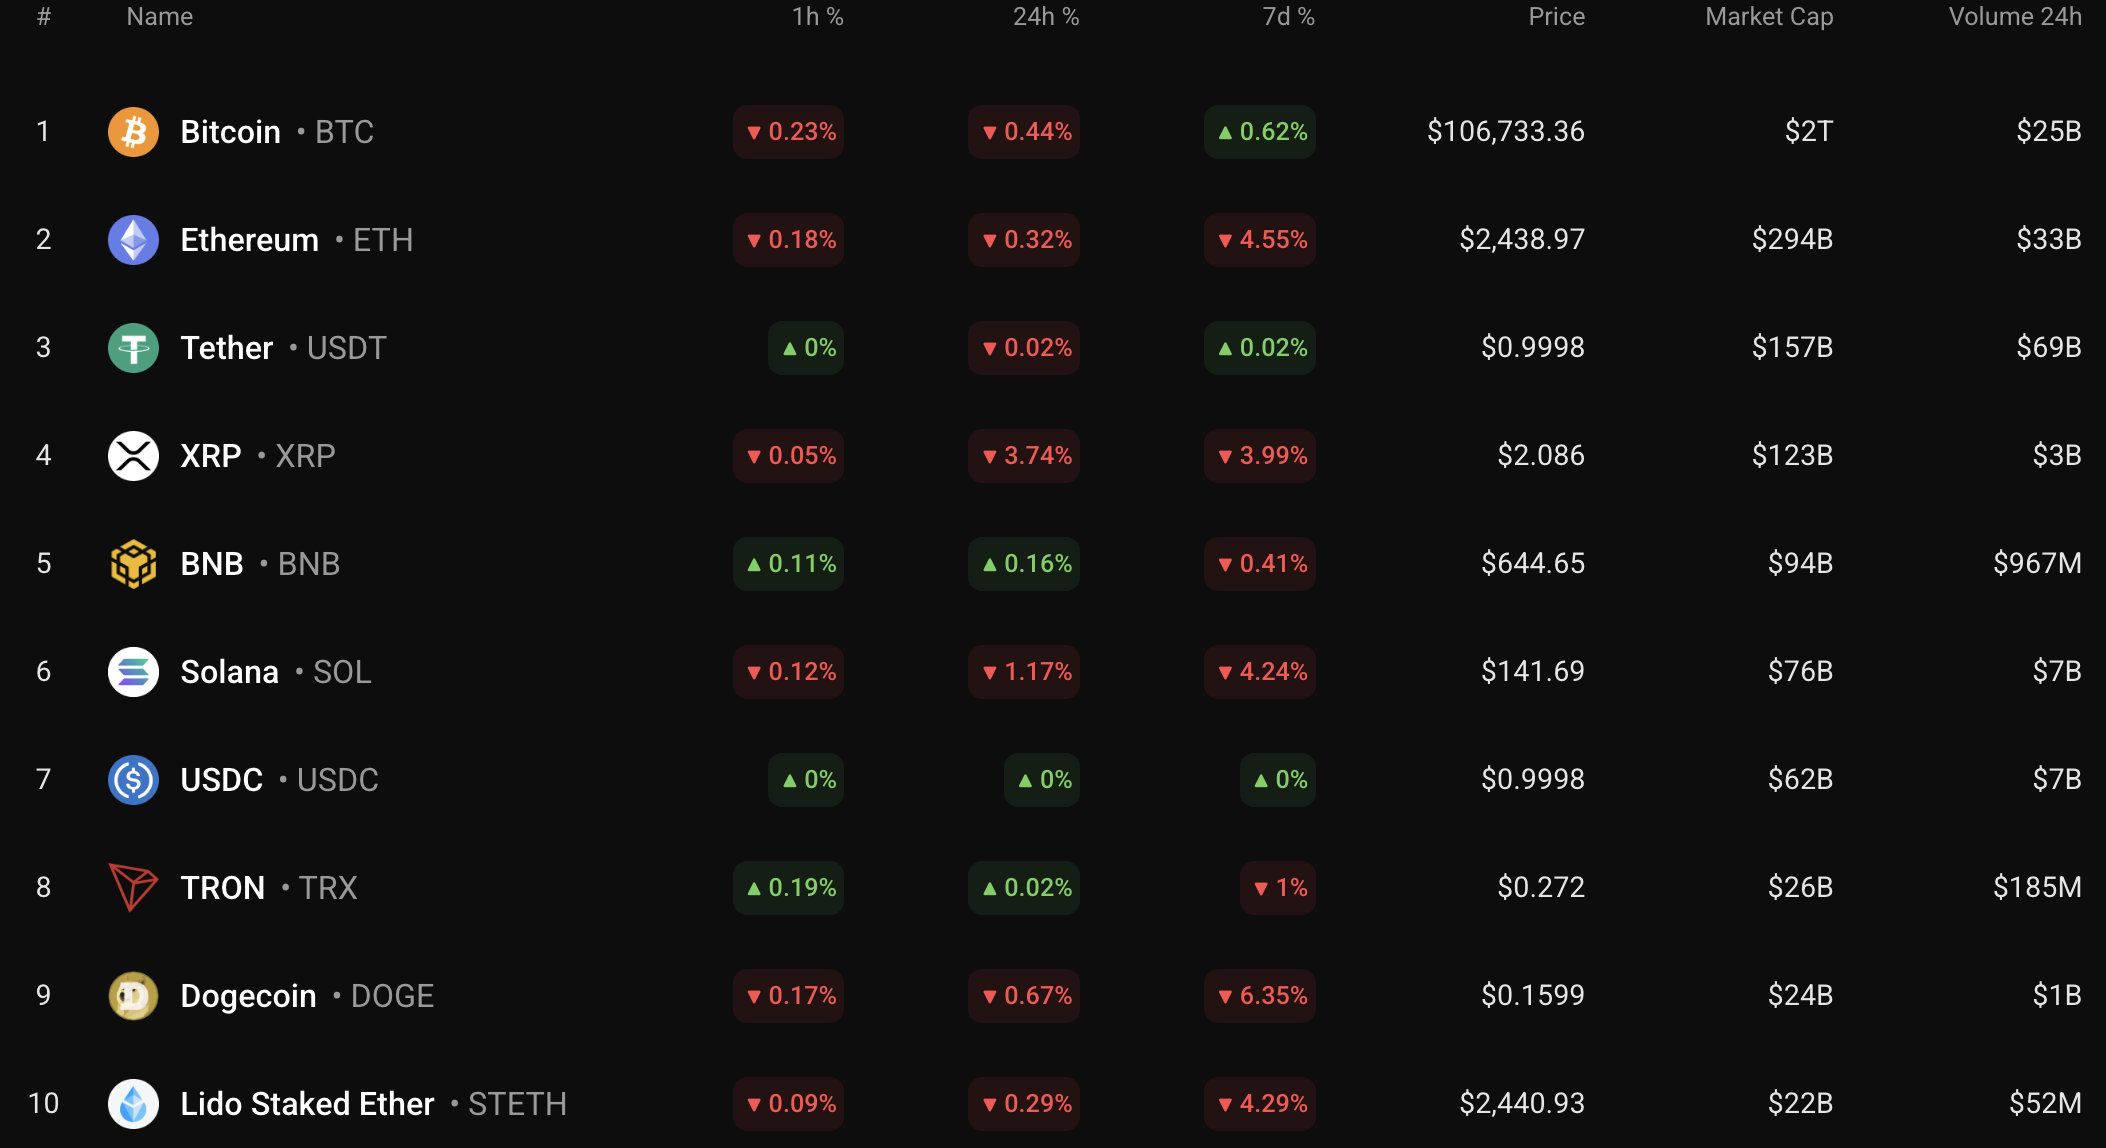This screenshot has height=1148, width=2106.
Task: Click the Solana logo icon
Action: click(133, 672)
